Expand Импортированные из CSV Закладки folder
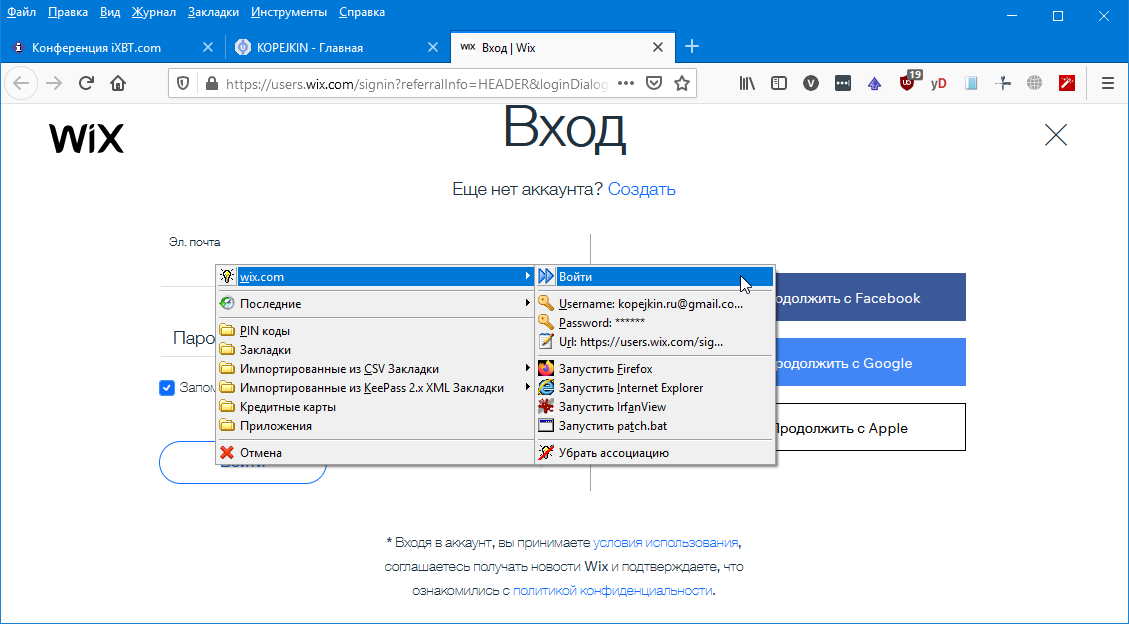 pos(374,368)
